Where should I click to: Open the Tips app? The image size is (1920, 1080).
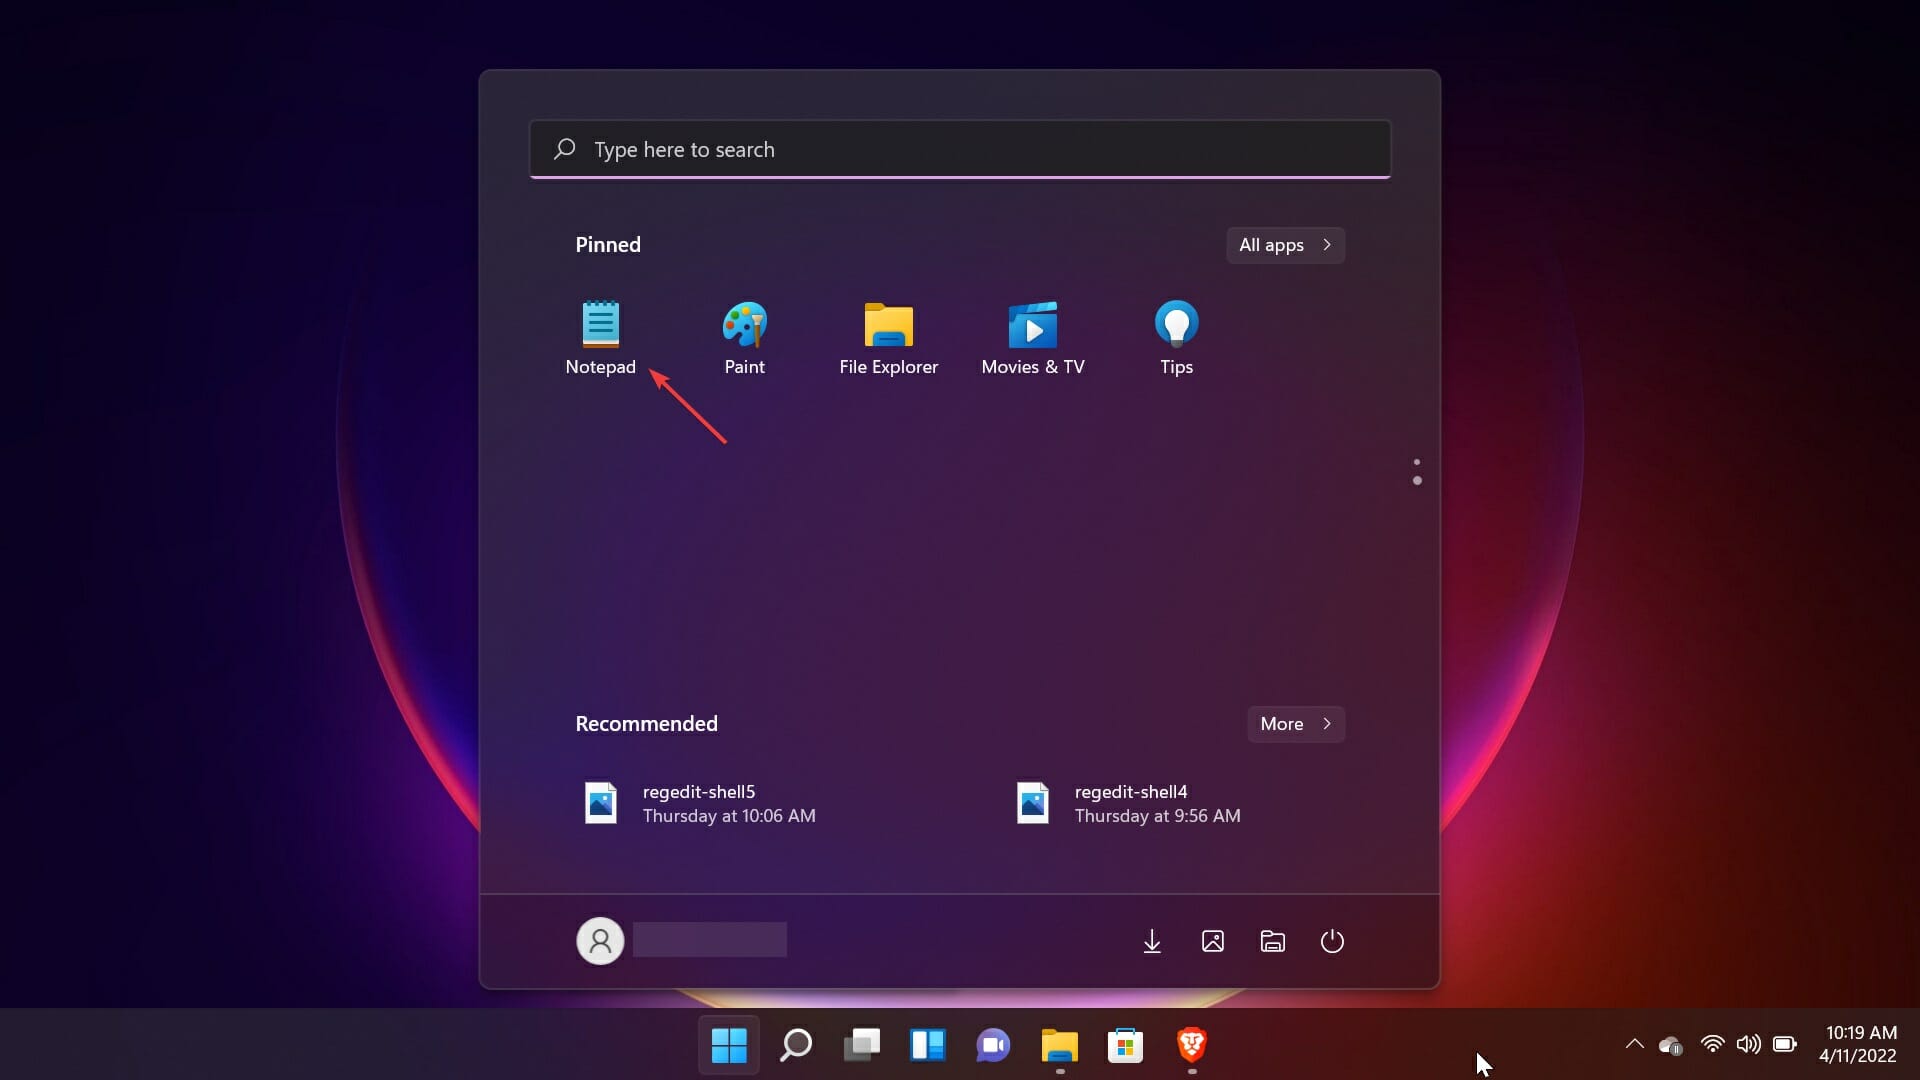tap(1176, 338)
